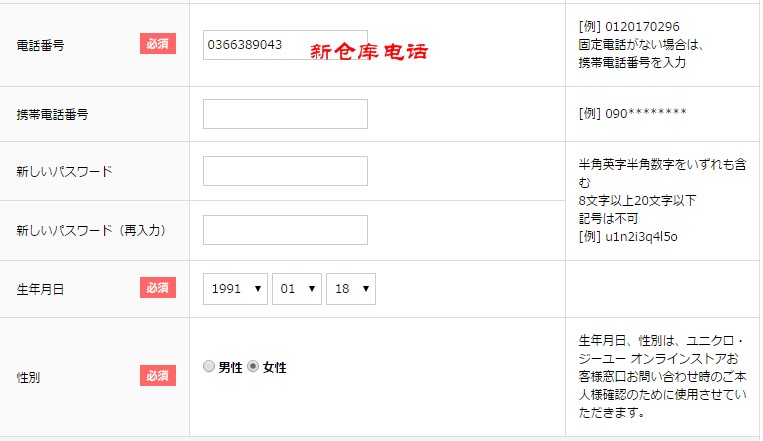Click the [例] 090******** hint text
This screenshot has width=763, height=441.
[x=632, y=113]
